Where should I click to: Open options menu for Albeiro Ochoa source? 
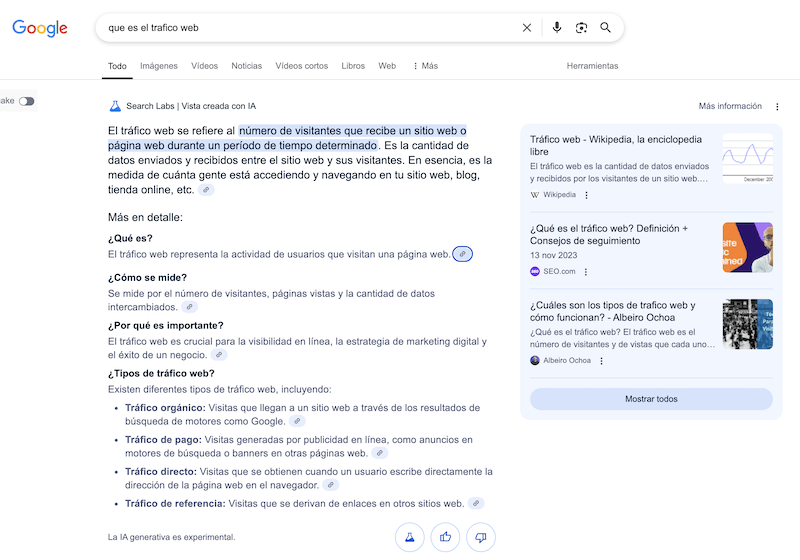[602, 361]
